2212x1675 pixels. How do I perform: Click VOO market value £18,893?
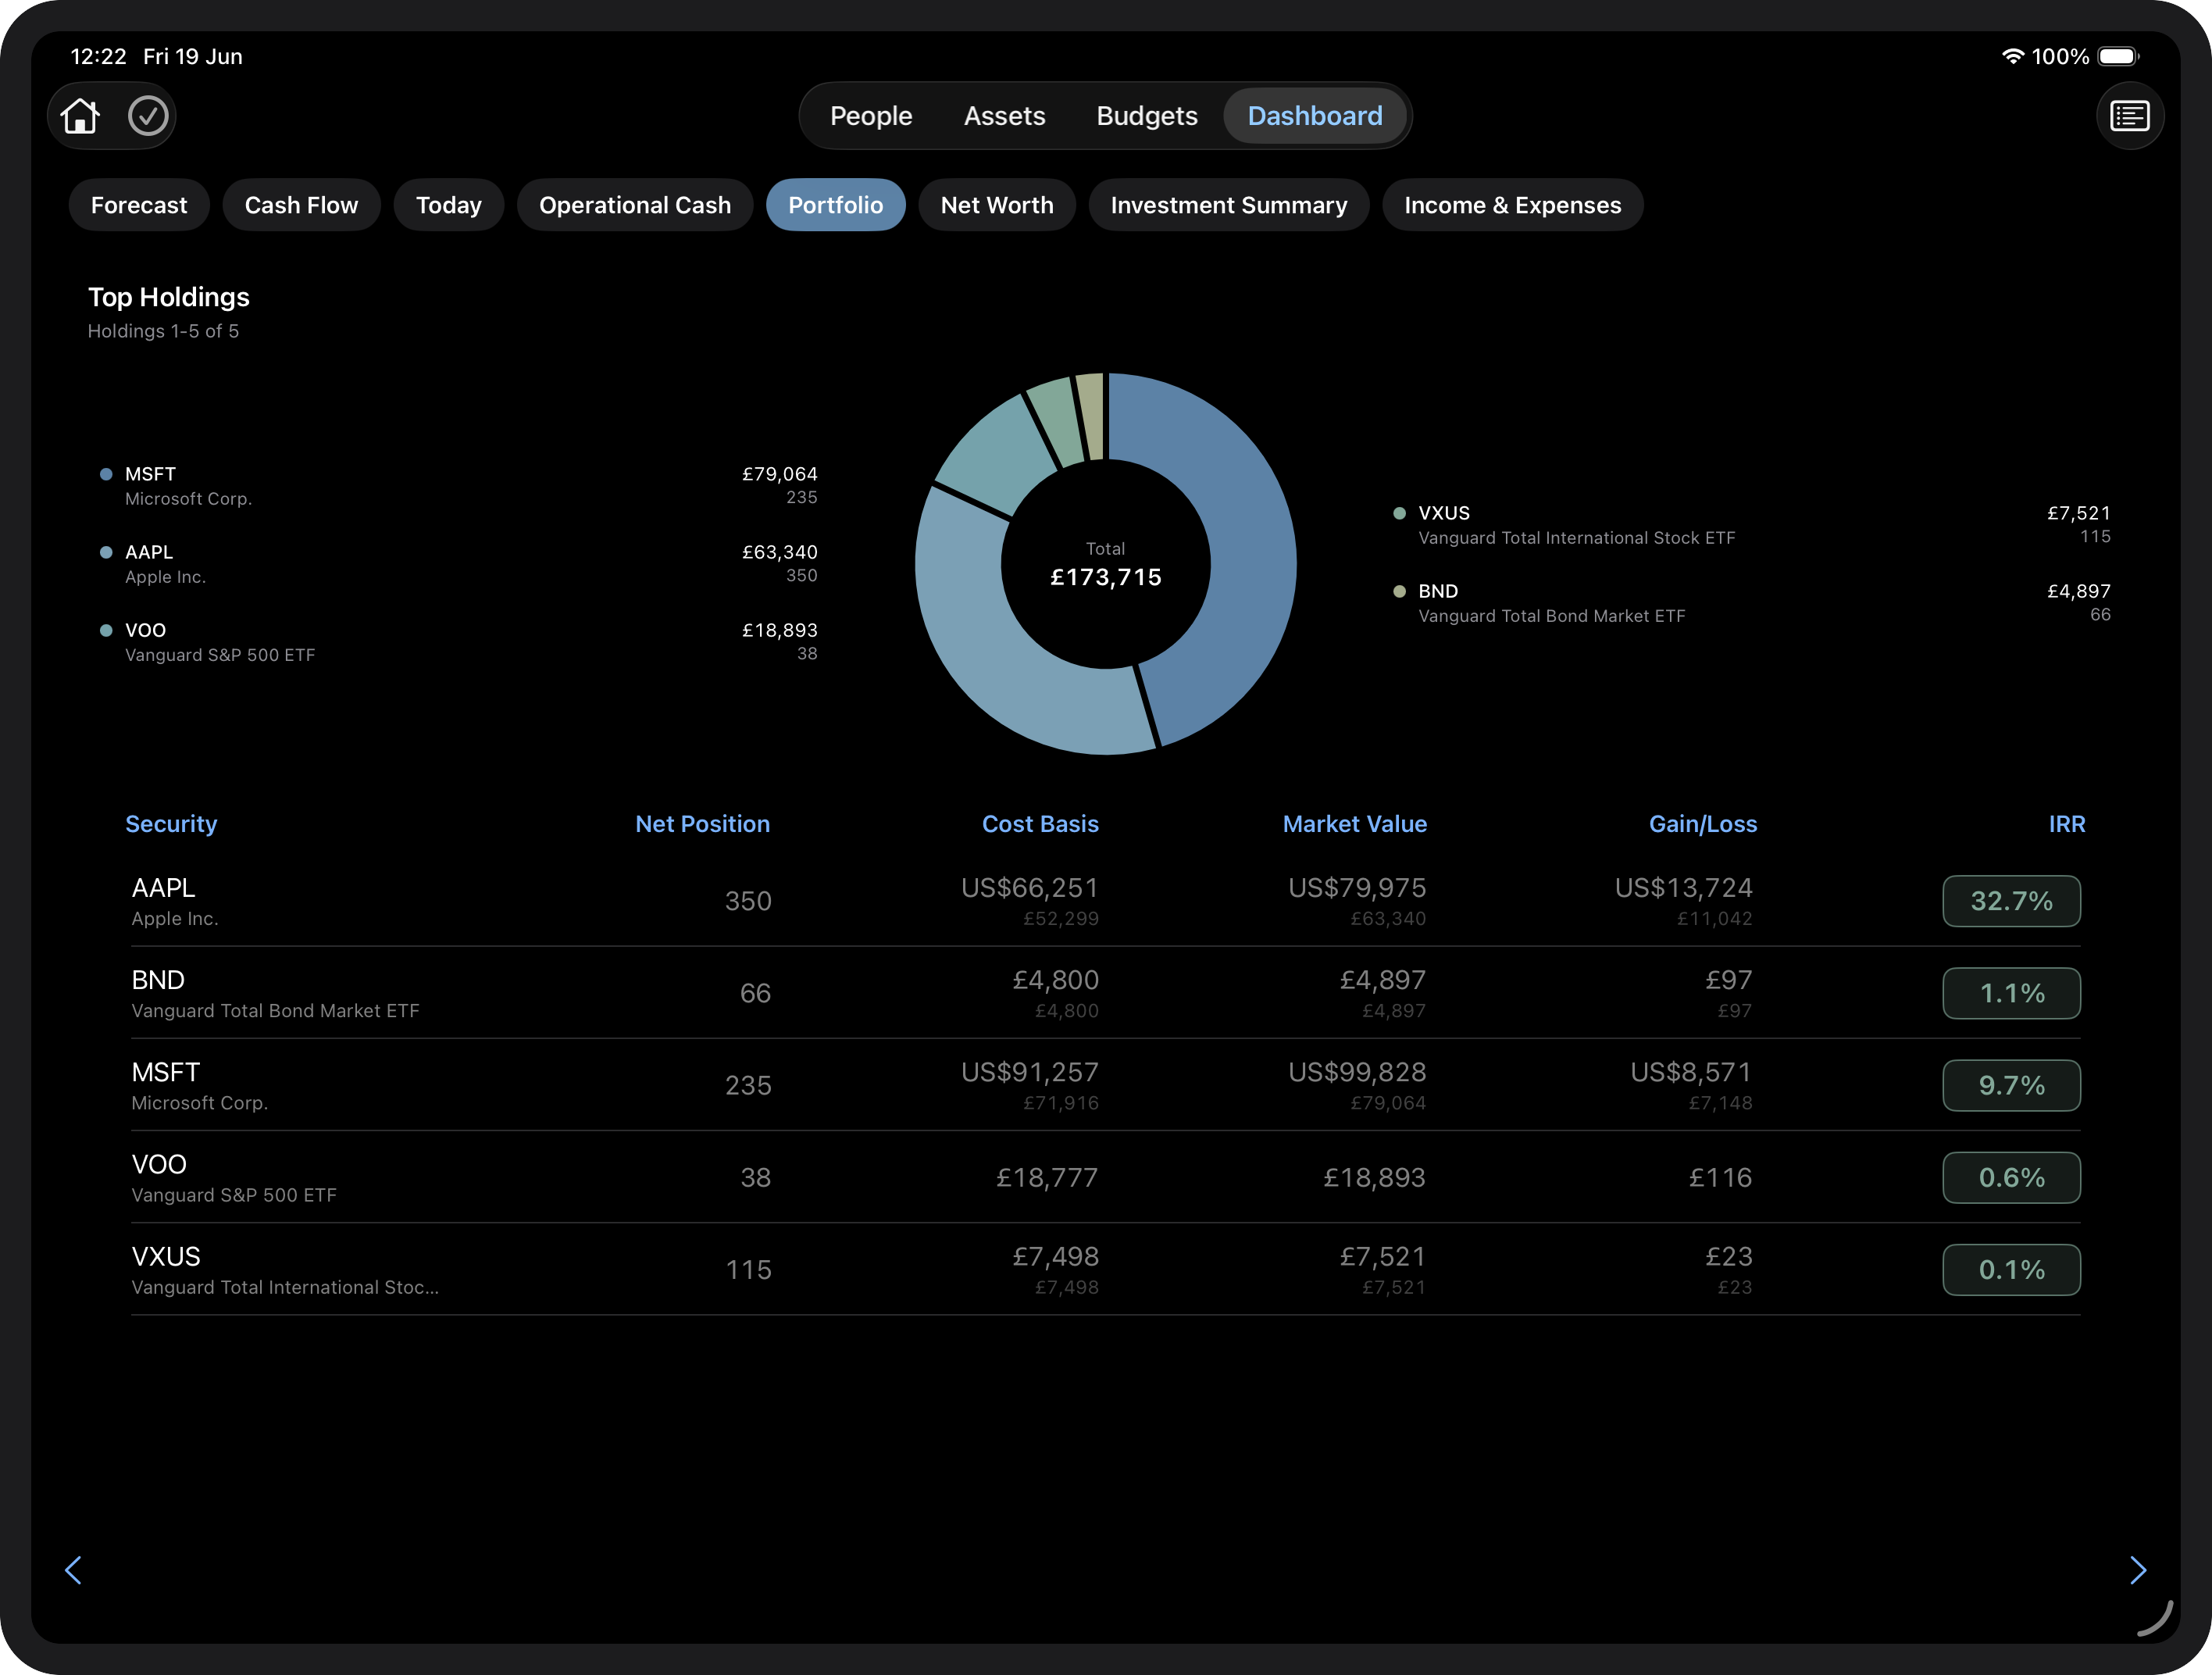pyautogui.click(x=1375, y=1177)
